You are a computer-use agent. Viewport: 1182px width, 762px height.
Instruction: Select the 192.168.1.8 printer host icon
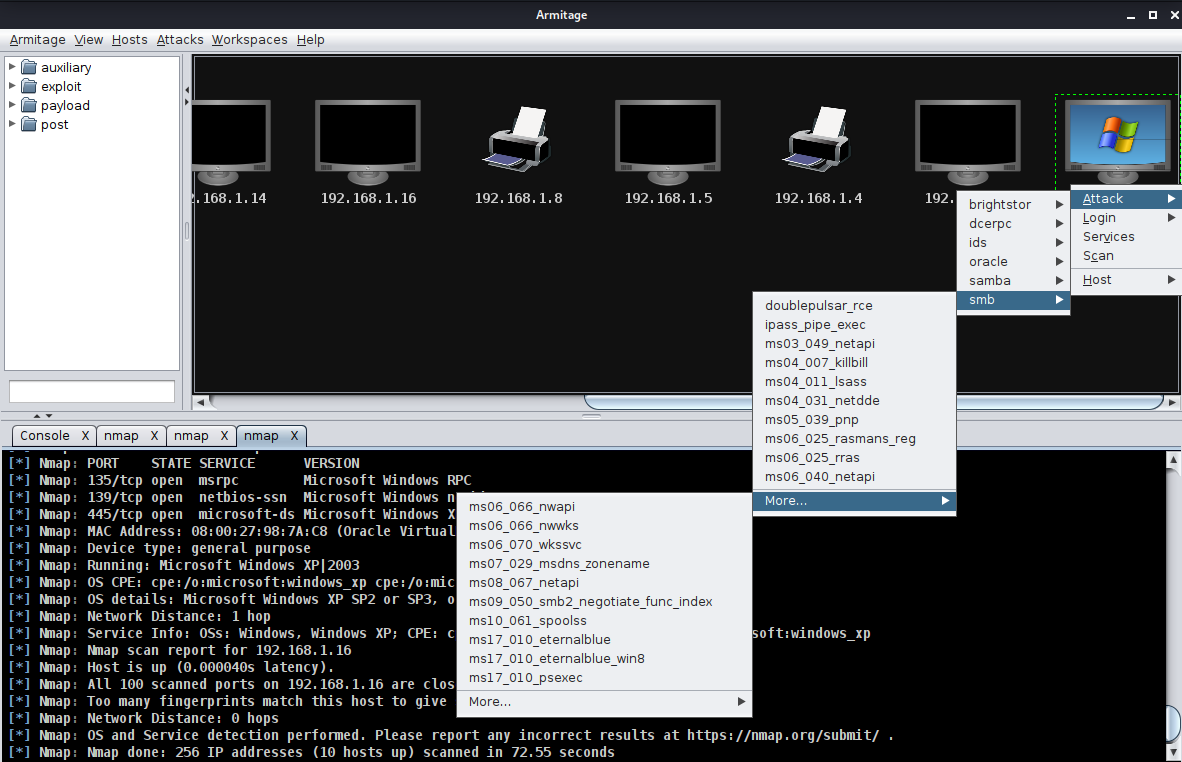coord(517,138)
